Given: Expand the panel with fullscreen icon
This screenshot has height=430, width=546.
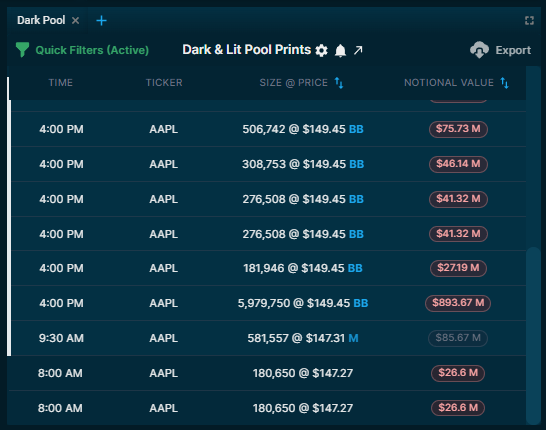Looking at the screenshot, I should [529, 21].
